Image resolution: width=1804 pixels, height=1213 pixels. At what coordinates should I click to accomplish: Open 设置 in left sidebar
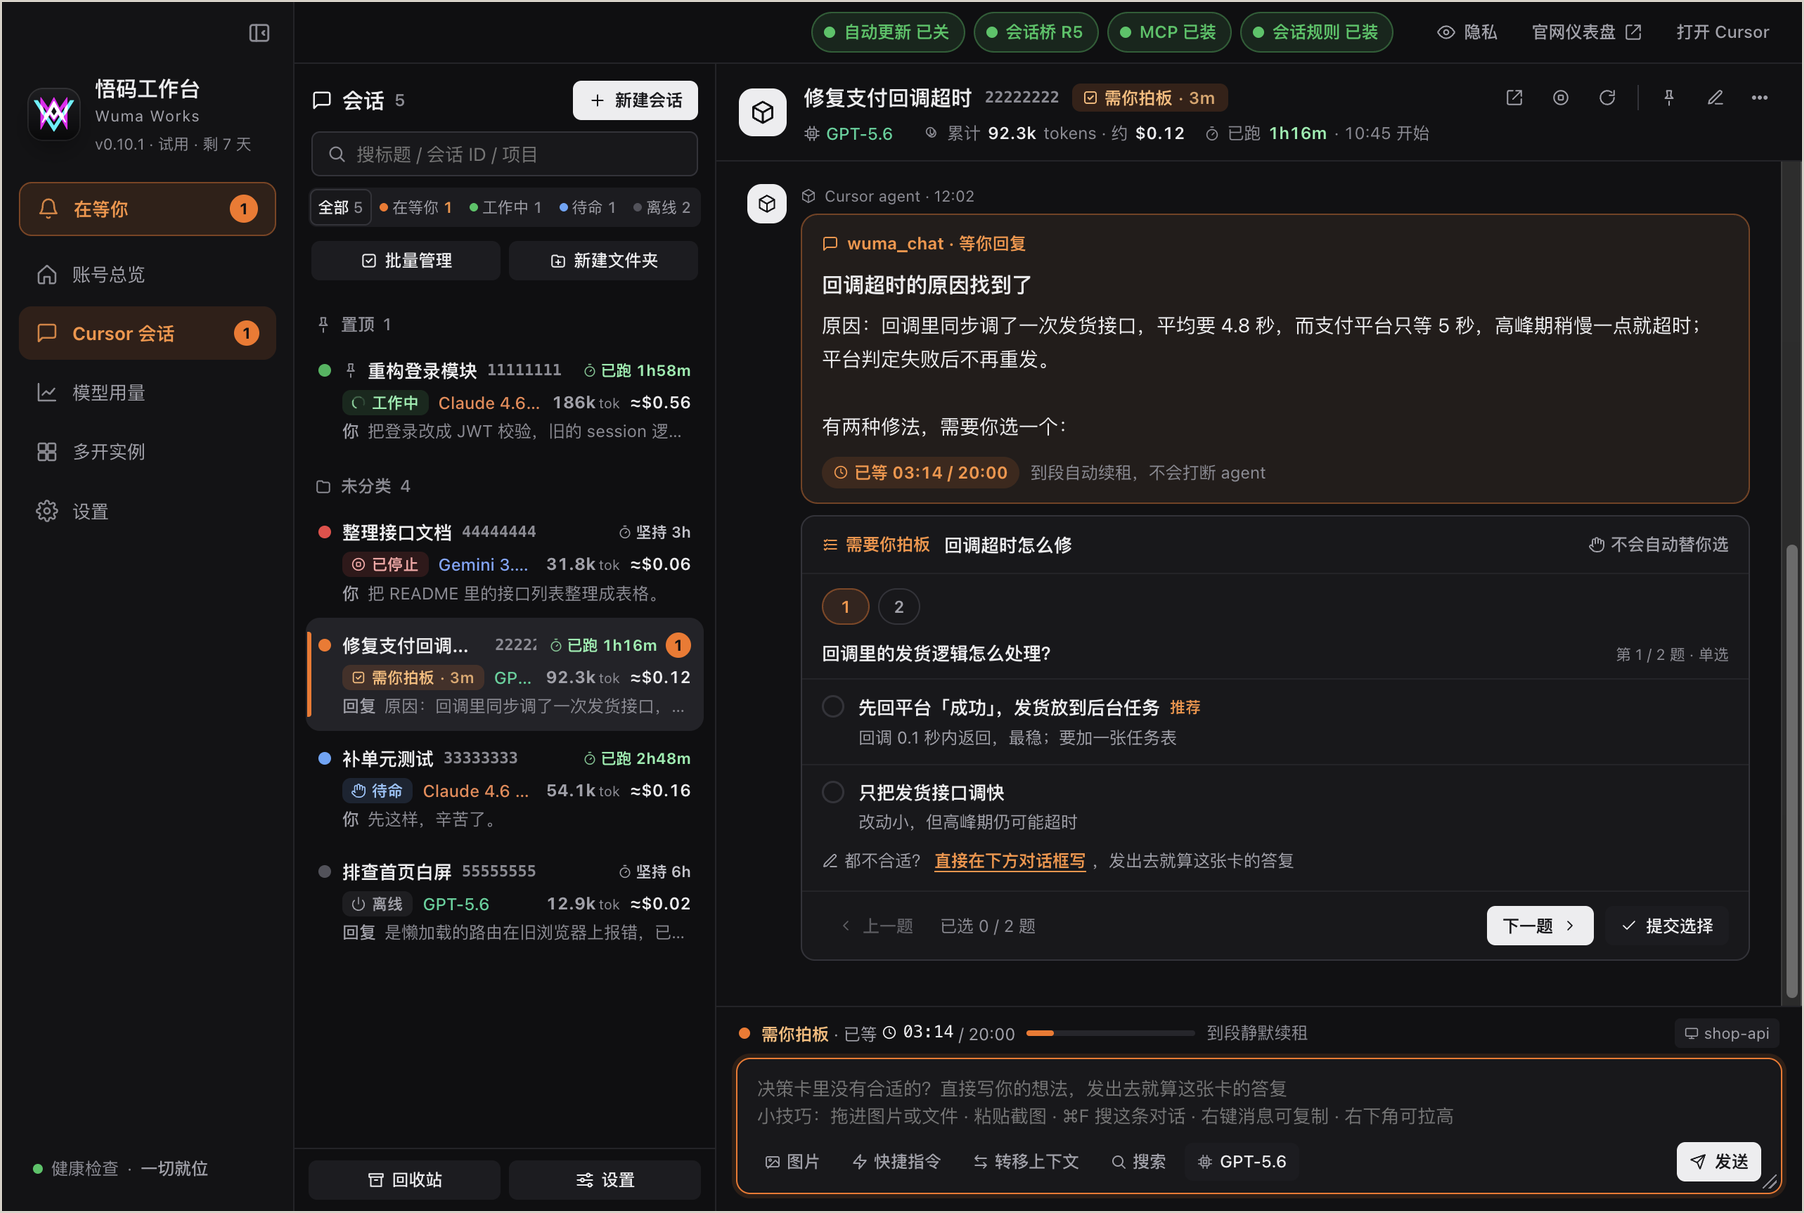(x=147, y=511)
